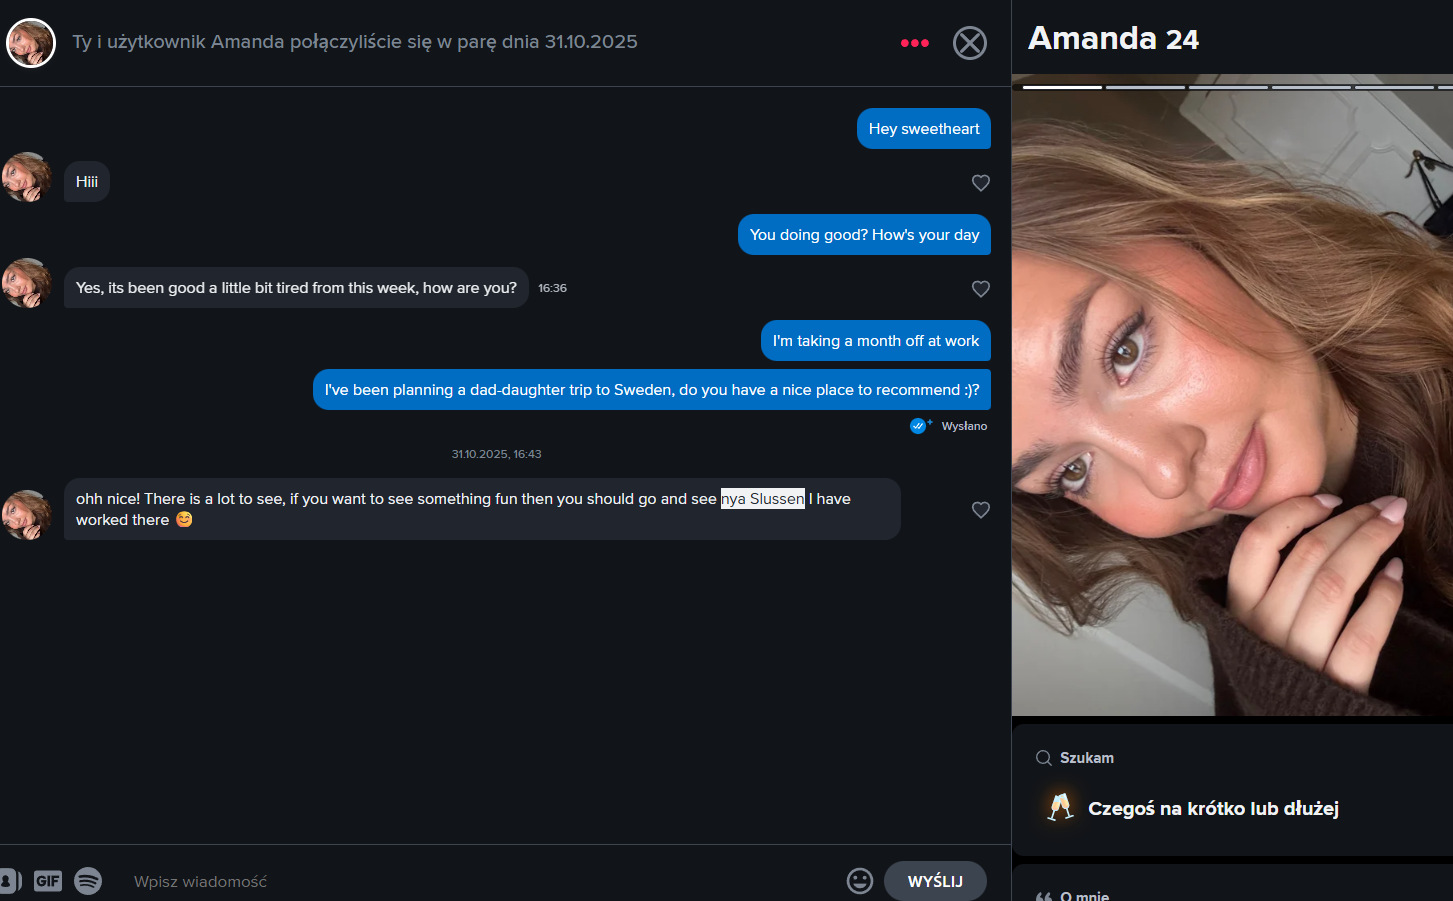This screenshot has height=901, width=1453.
Task: Heart the "Yes, its been good" message
Action: (x=981, y=289)
